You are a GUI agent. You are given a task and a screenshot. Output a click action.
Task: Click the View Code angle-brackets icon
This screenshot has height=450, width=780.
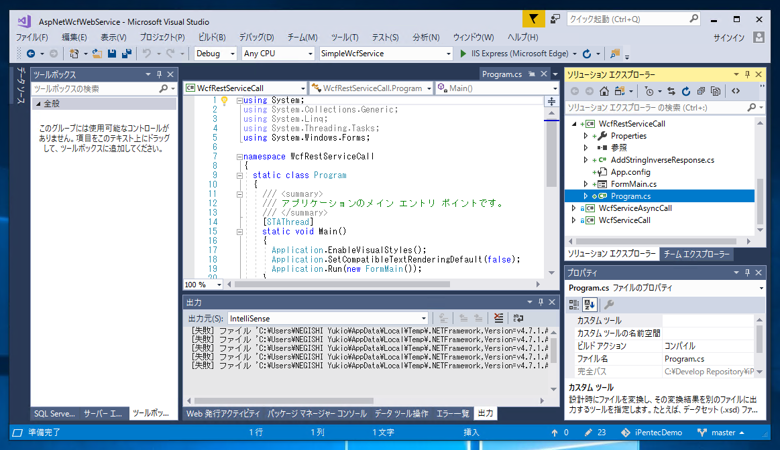tap(736, 91)
